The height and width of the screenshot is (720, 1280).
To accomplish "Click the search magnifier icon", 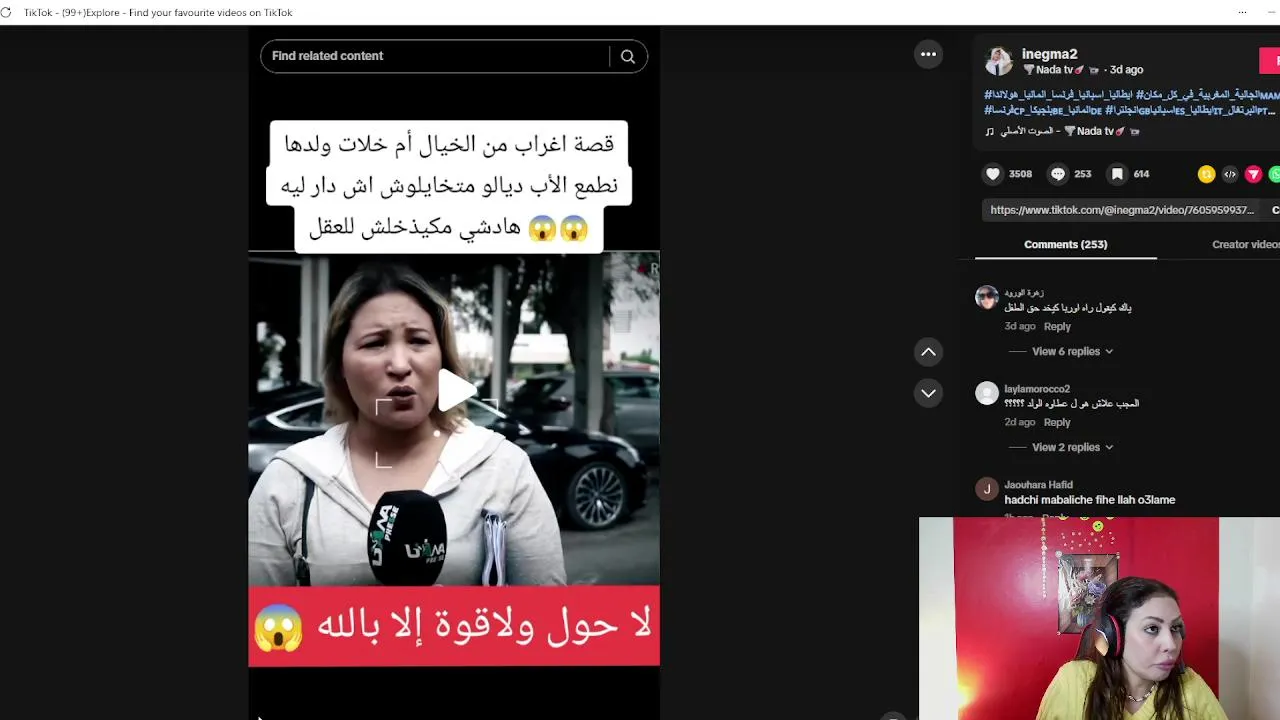I will coord(628,57).
